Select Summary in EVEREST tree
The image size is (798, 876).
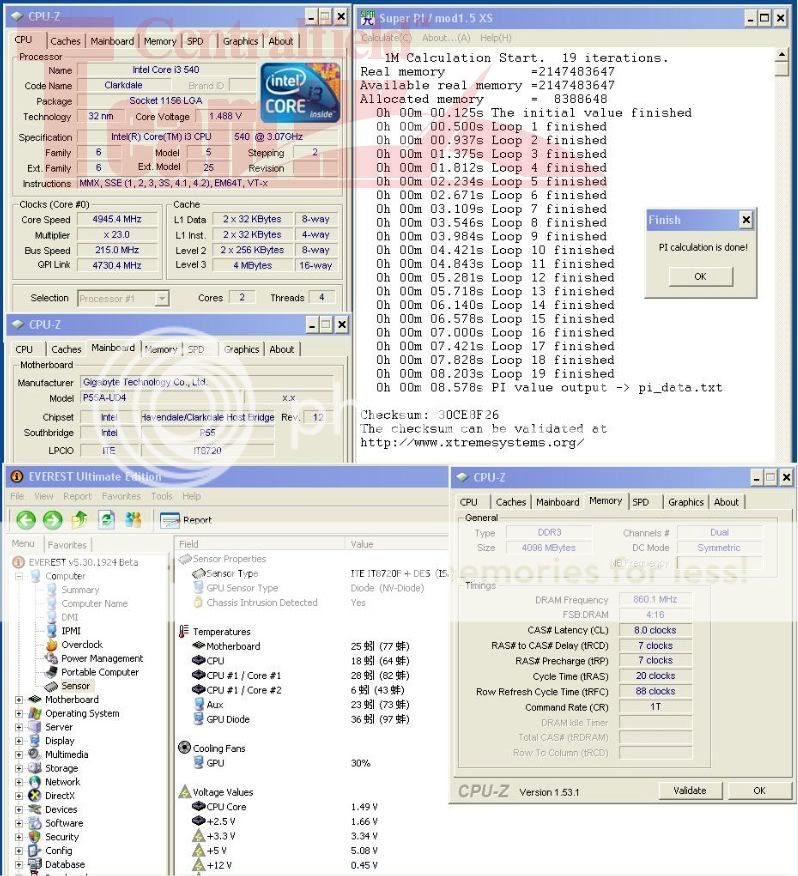pos(80,590)
